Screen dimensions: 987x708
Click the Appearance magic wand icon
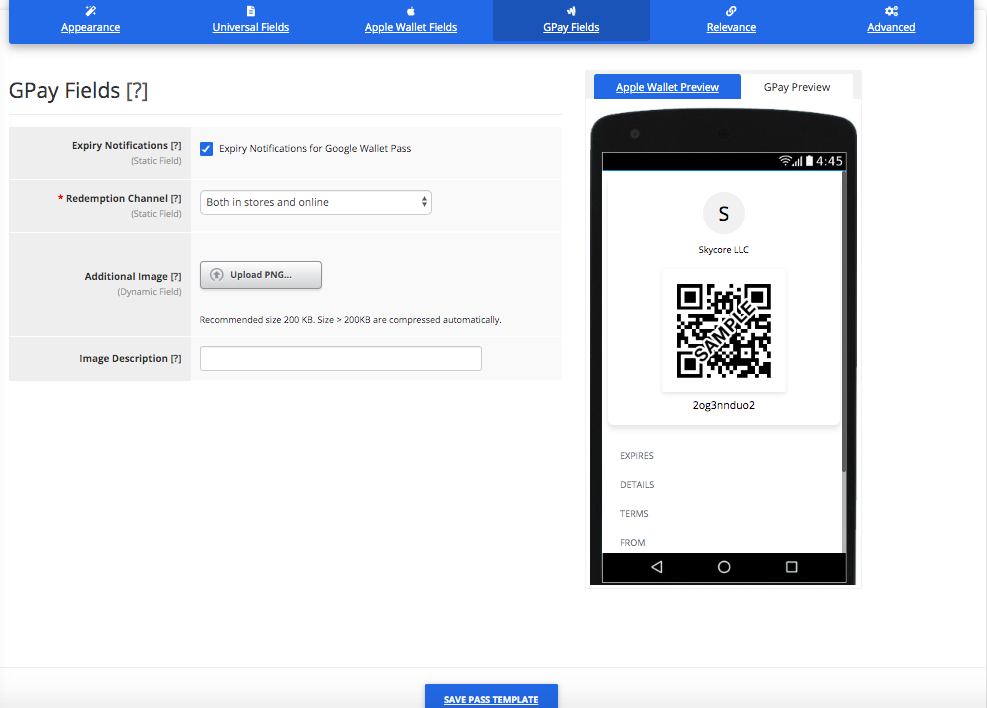[x=91, y=11]
